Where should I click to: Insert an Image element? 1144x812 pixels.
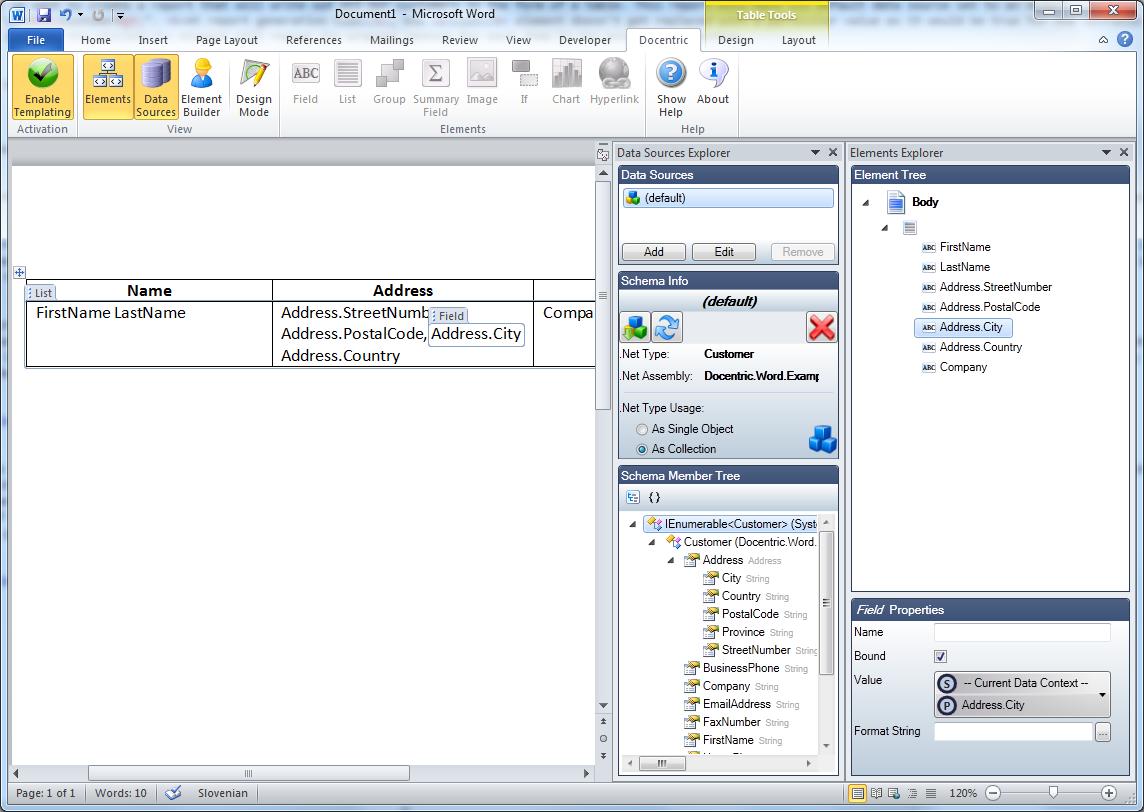tap(482, 82)
